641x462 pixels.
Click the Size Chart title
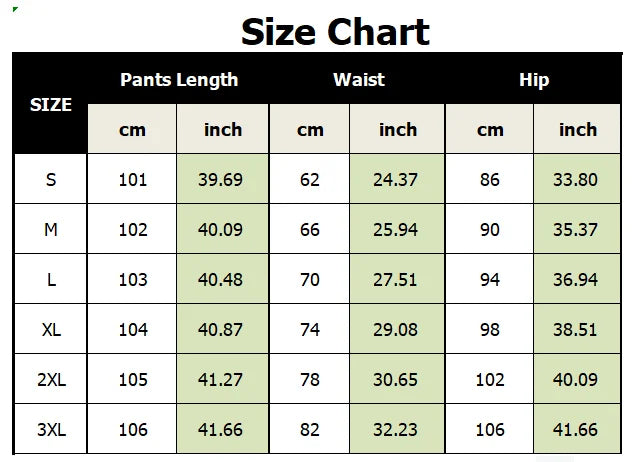pyautogui.click(x=335, y=32)
